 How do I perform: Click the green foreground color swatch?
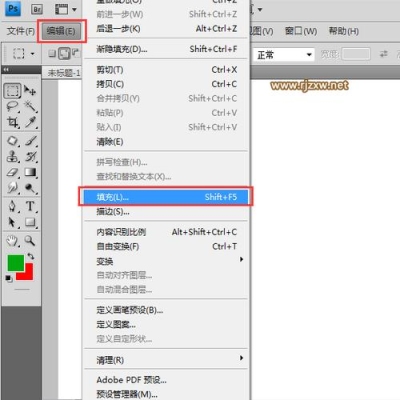click(x=16, y=263)
